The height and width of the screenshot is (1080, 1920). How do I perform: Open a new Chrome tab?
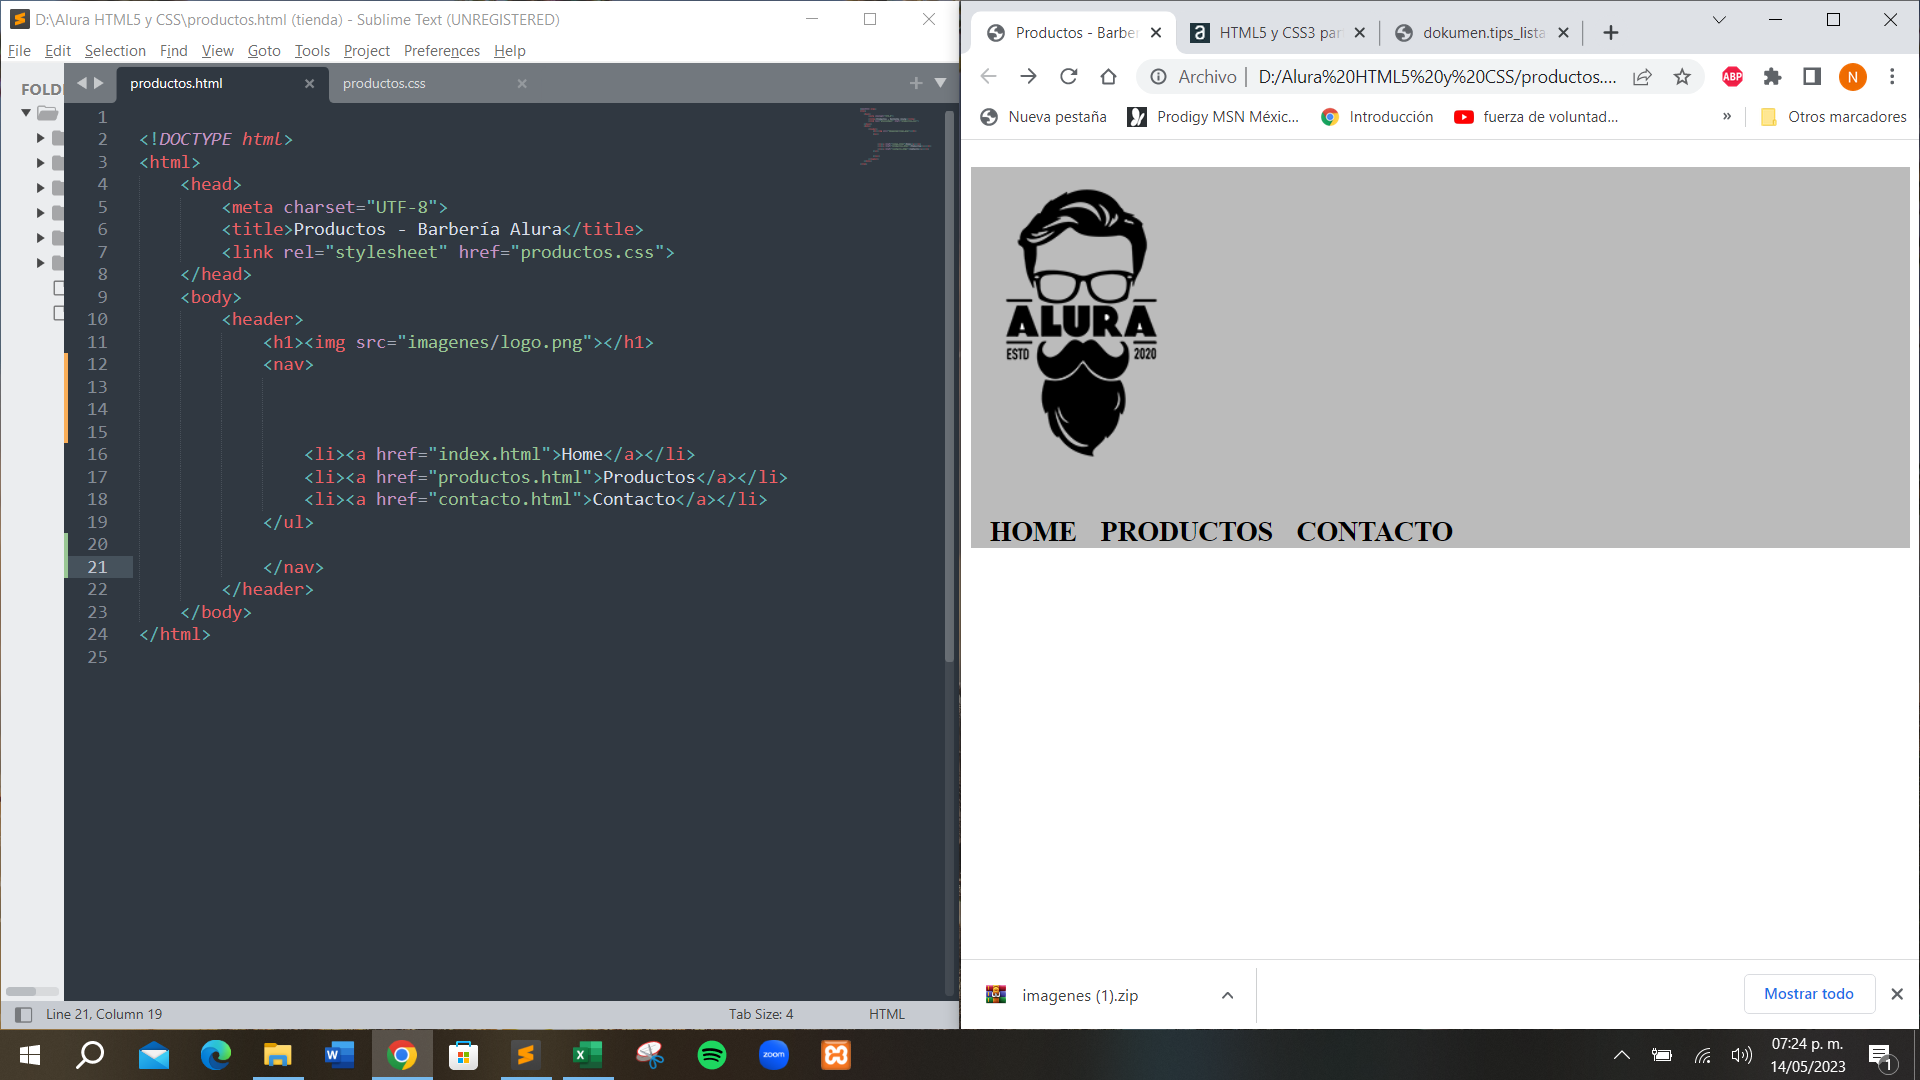(x=1610, y=33)
